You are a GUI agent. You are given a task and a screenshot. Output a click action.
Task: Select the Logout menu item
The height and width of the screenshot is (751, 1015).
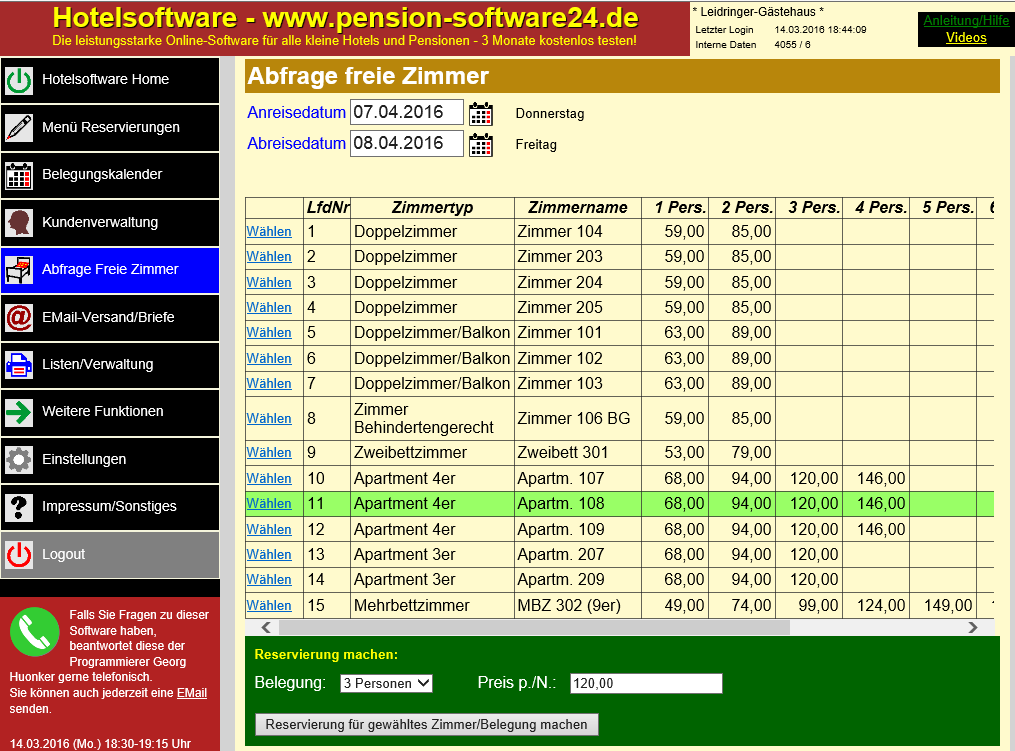click(109, 554)
